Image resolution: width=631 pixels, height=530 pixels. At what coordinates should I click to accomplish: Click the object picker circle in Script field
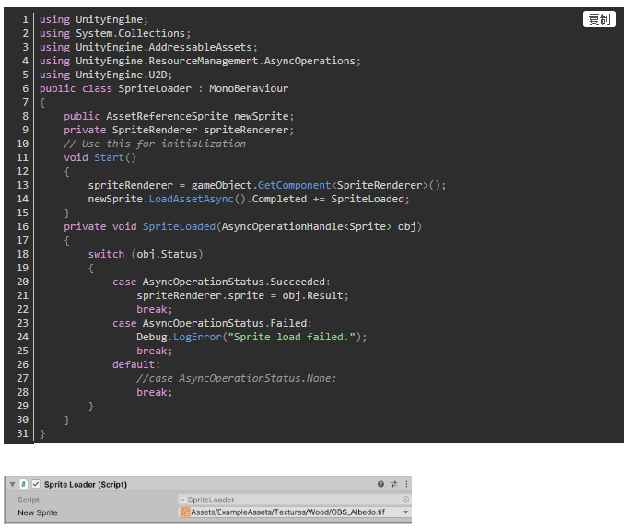405,499
